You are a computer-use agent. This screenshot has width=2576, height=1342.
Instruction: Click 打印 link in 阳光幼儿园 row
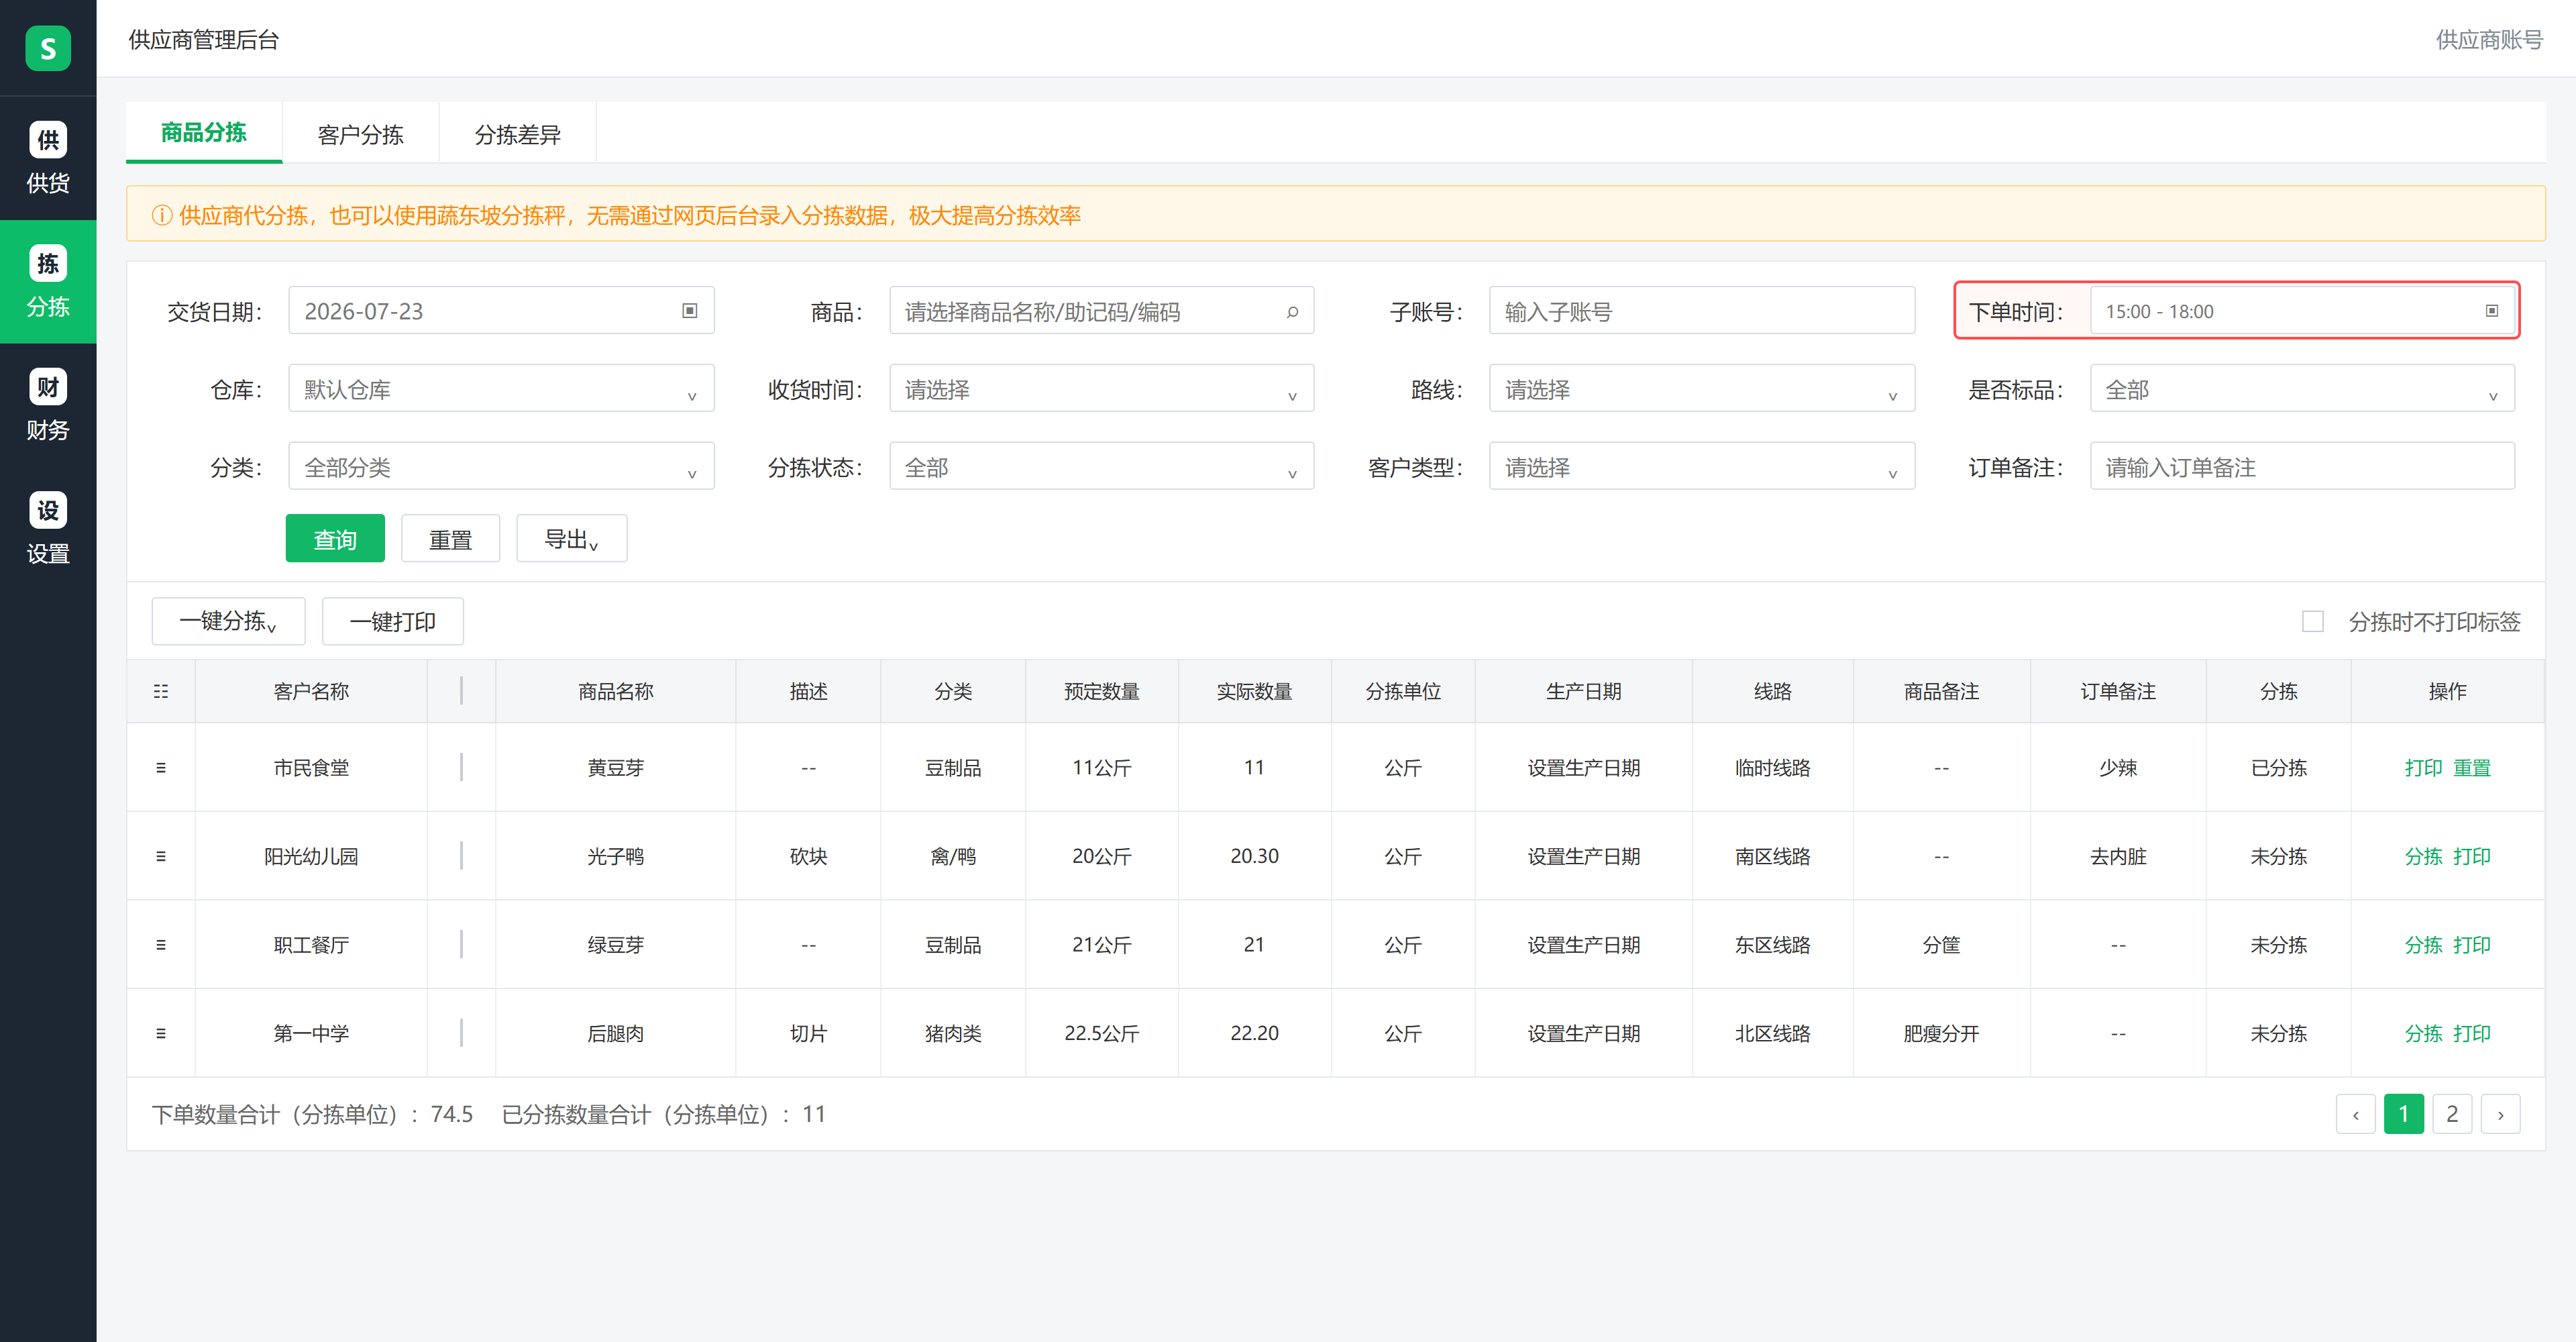click(x=2471, y=856)
